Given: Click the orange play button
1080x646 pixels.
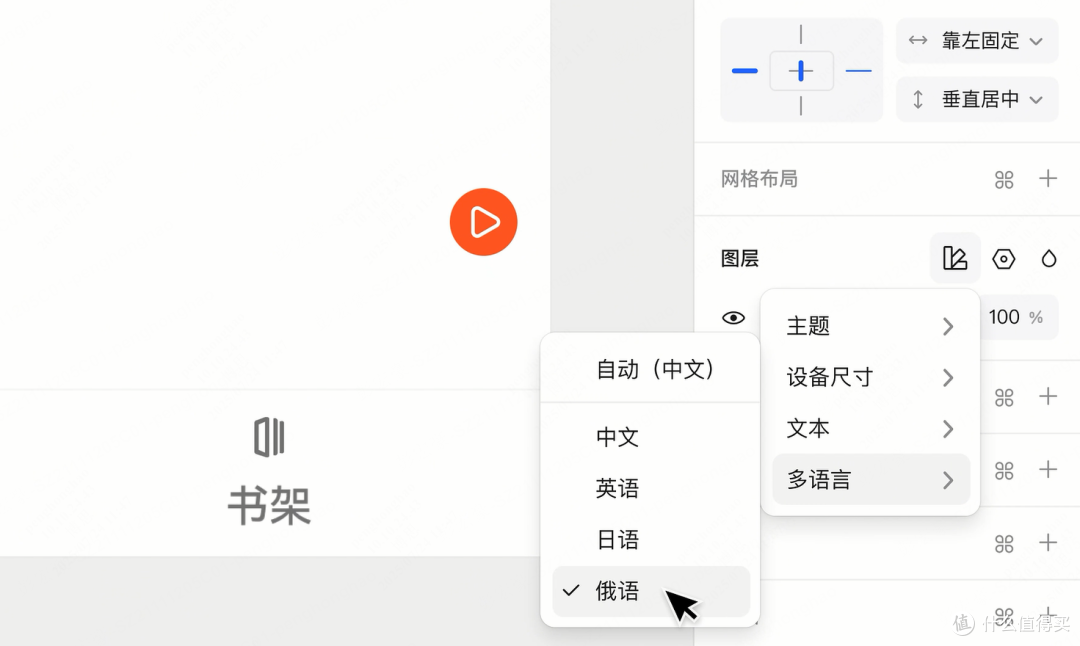Looking at the screenshot, I should [484, 222].
